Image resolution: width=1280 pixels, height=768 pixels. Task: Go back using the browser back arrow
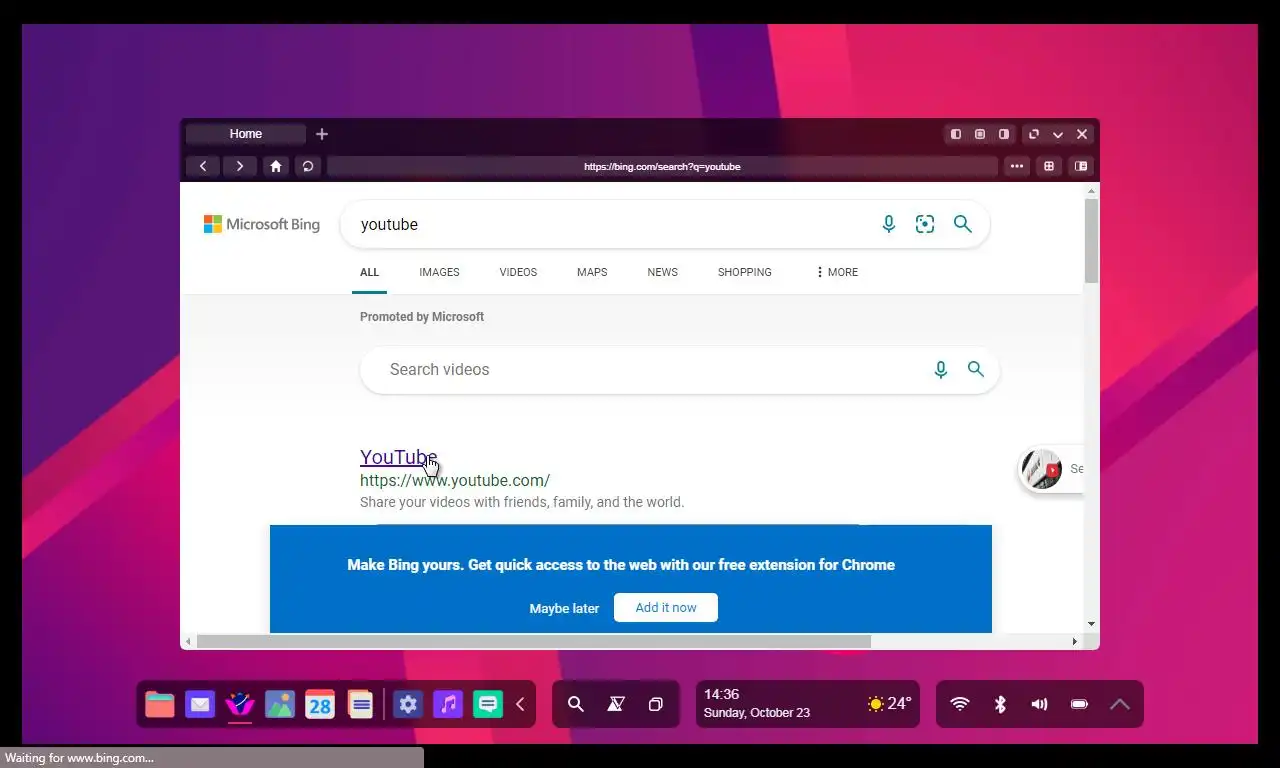point(203,166)
